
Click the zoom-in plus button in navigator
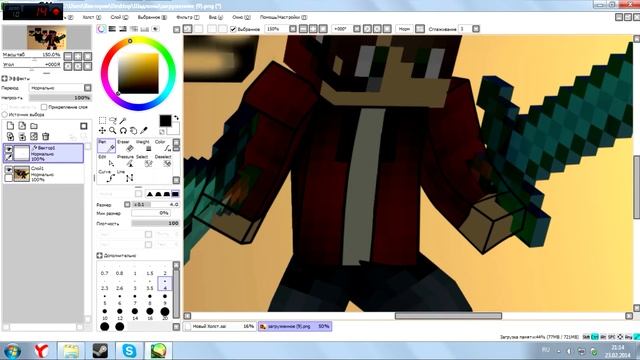[x=78, y=56]
